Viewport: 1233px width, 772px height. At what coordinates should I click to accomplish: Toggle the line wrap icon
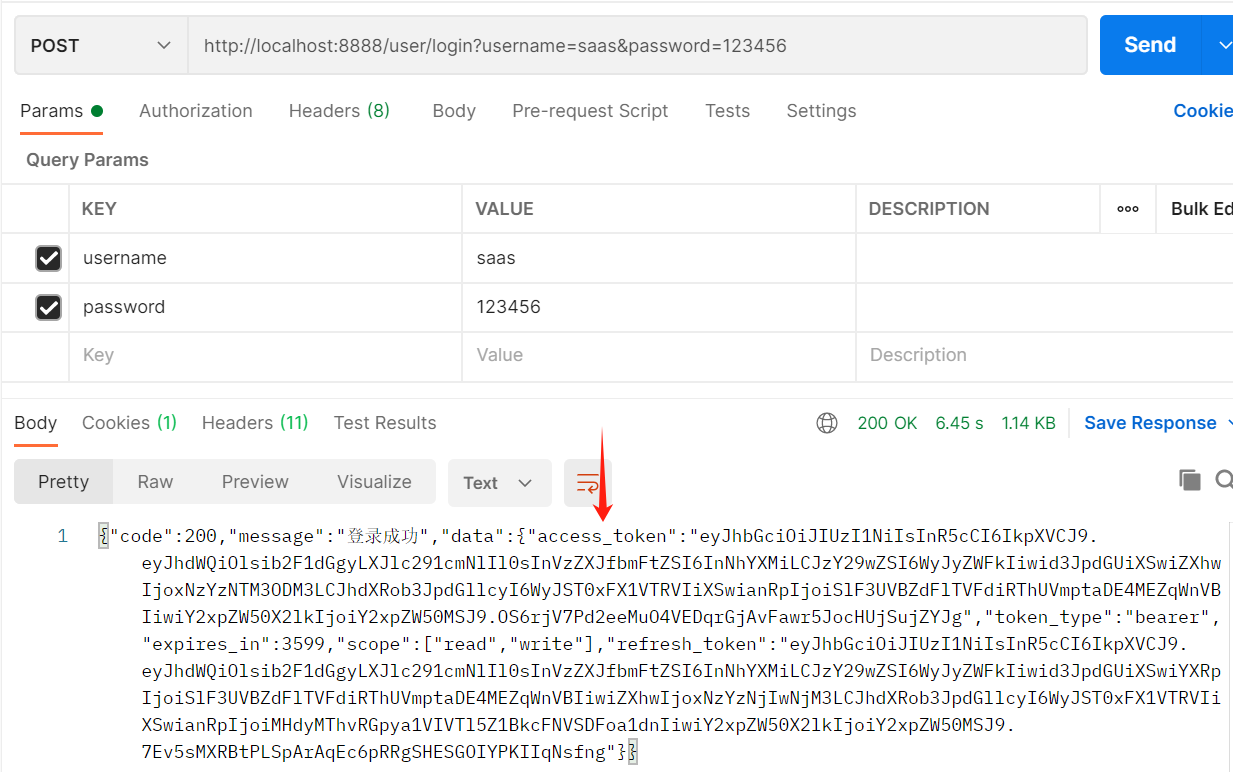587,483
